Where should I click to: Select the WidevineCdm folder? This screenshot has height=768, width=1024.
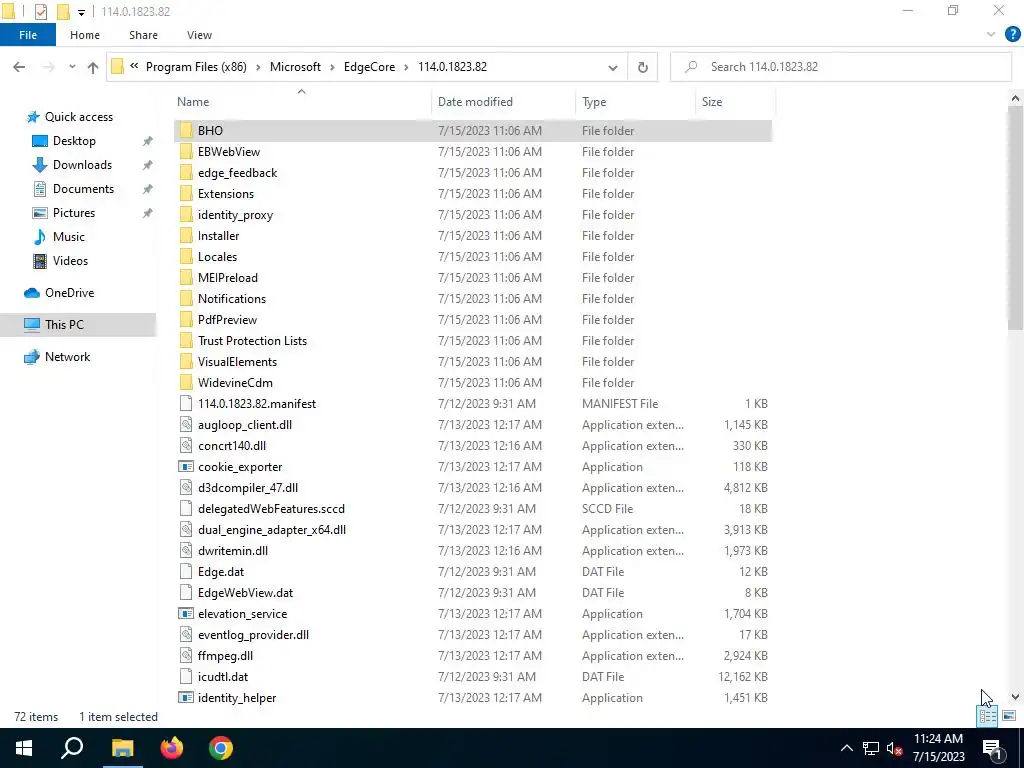(473, 383)
